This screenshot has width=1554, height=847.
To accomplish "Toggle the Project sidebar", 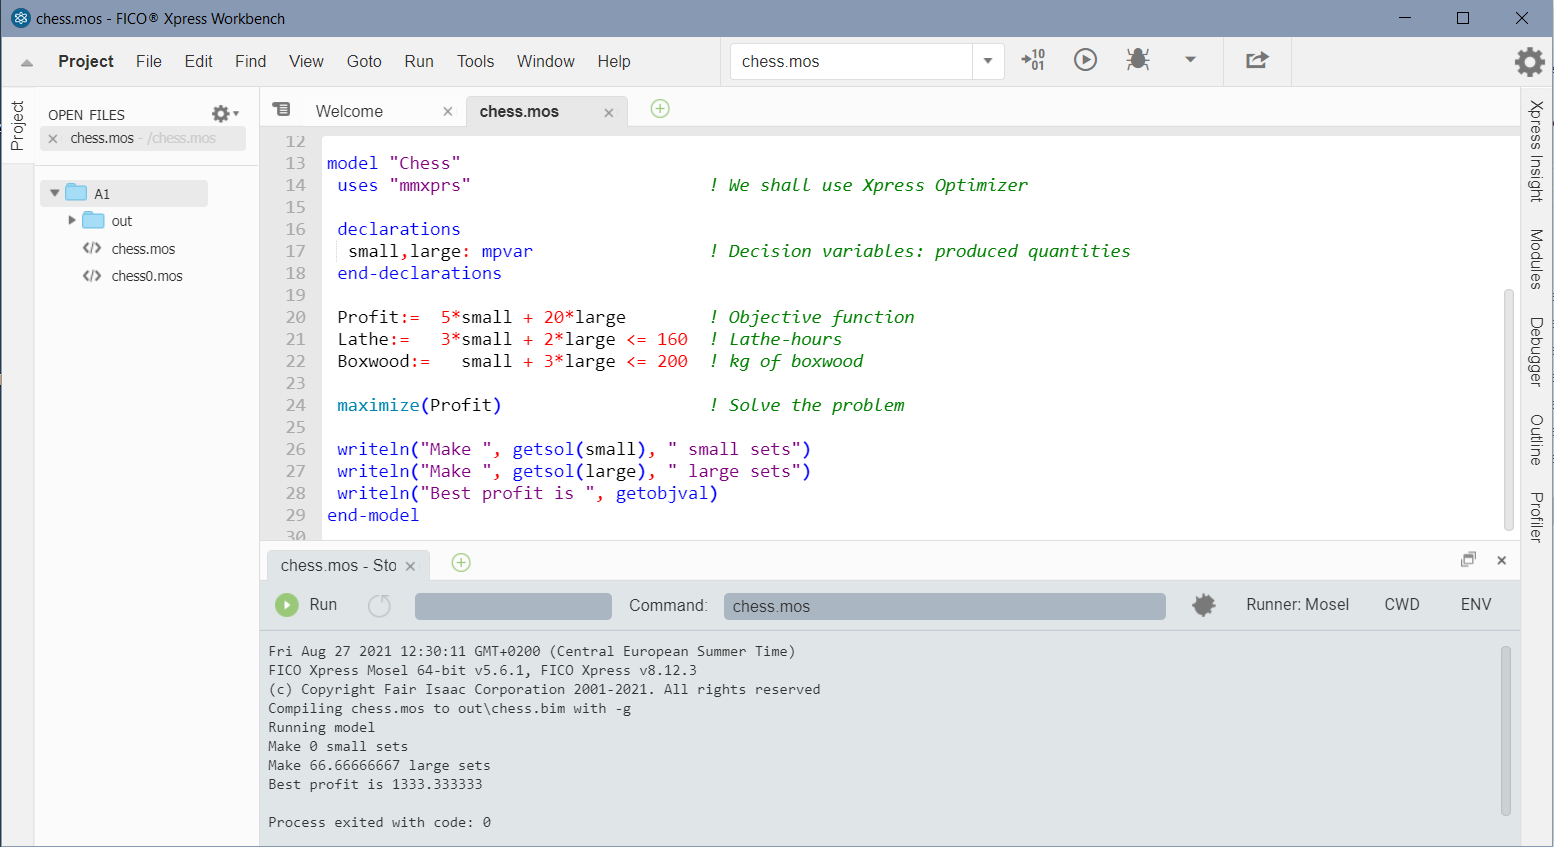I will tap(18, 123).
